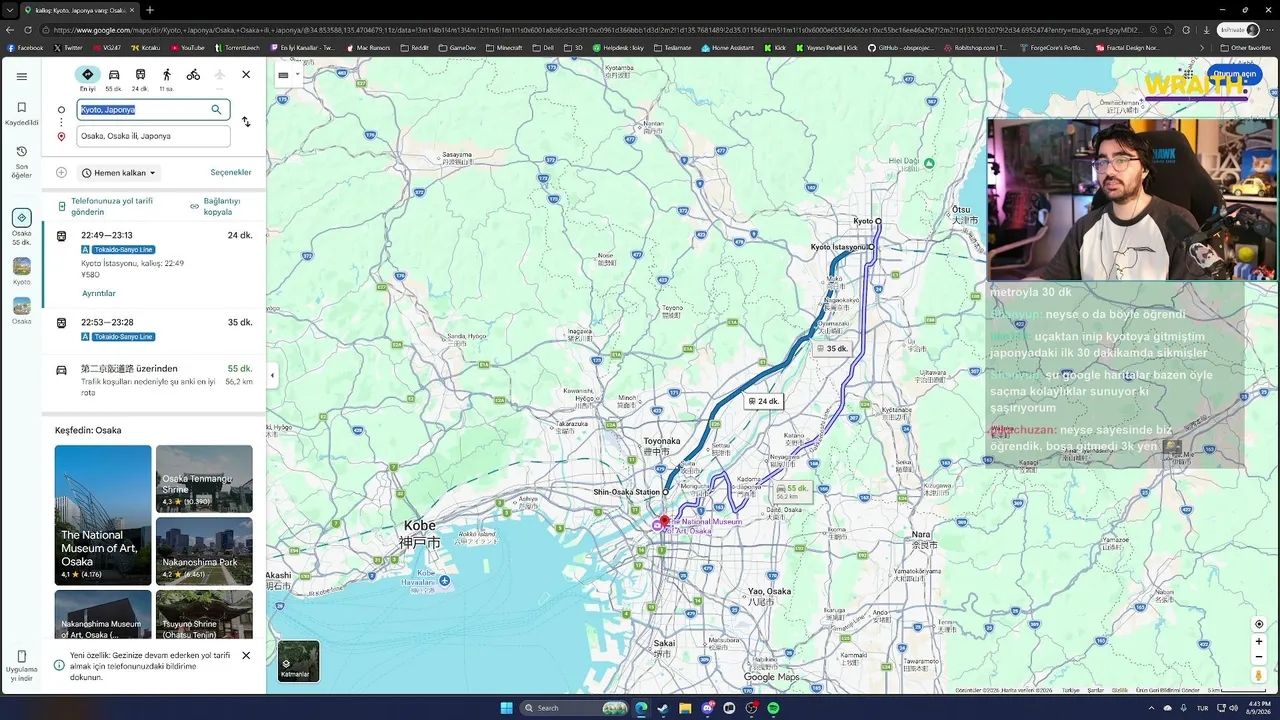Click the Osaka destination input field

pyautogui.click(x=153, y=136)
